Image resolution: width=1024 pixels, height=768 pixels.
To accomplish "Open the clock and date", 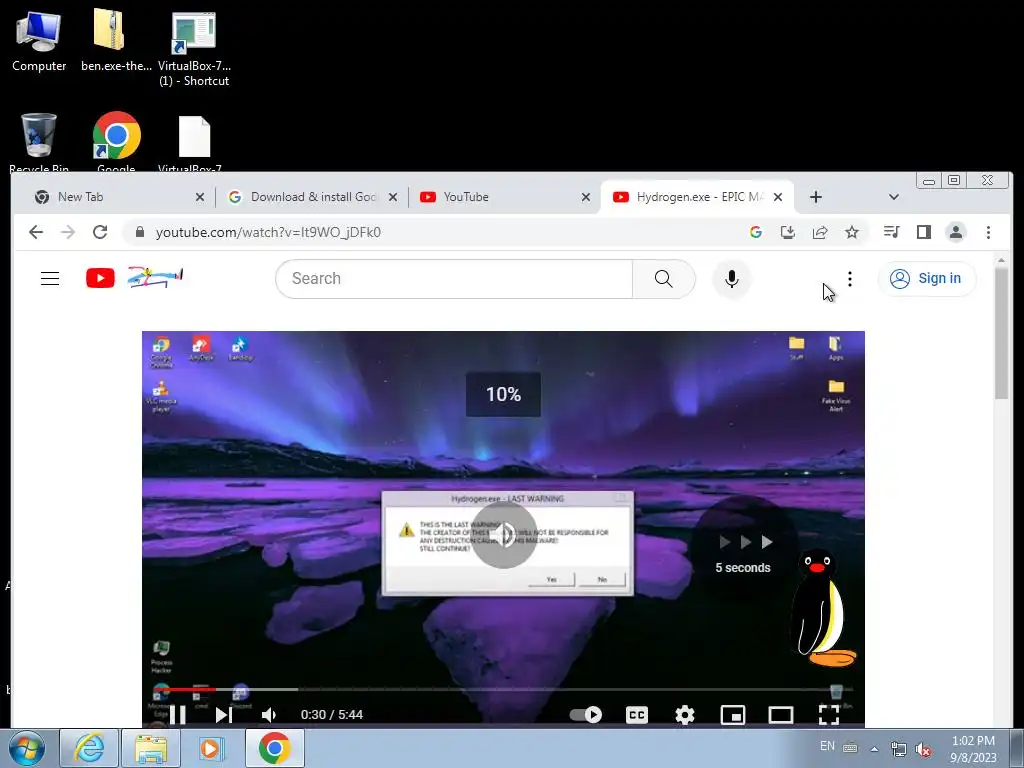I will (x=973, y=749).
